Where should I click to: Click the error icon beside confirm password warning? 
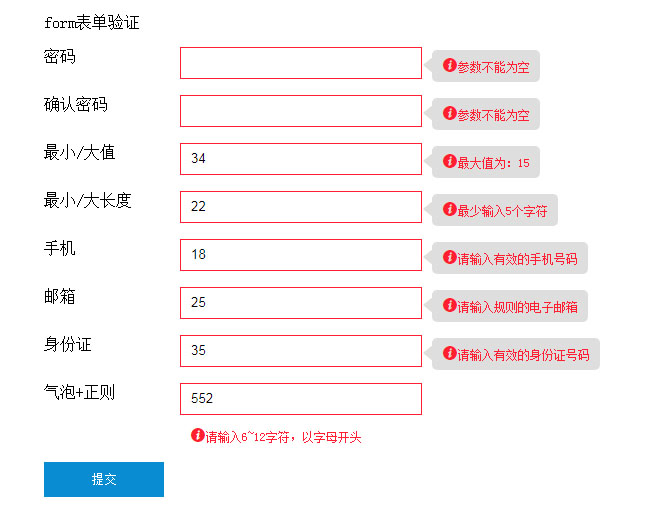450,113
